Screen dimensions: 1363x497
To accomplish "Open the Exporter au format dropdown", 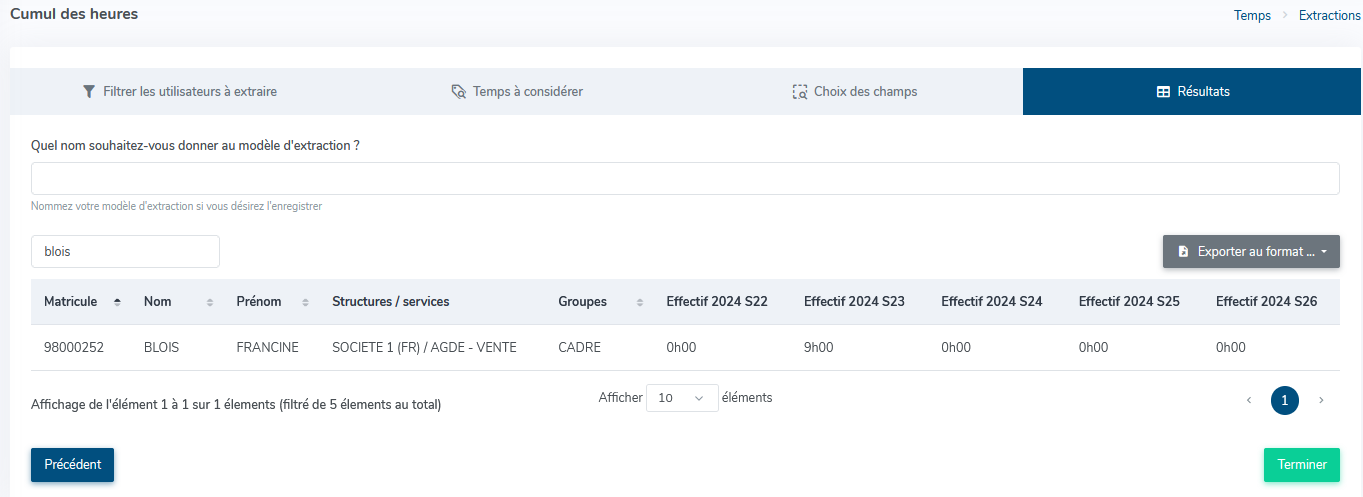I will click(1251, 252).
